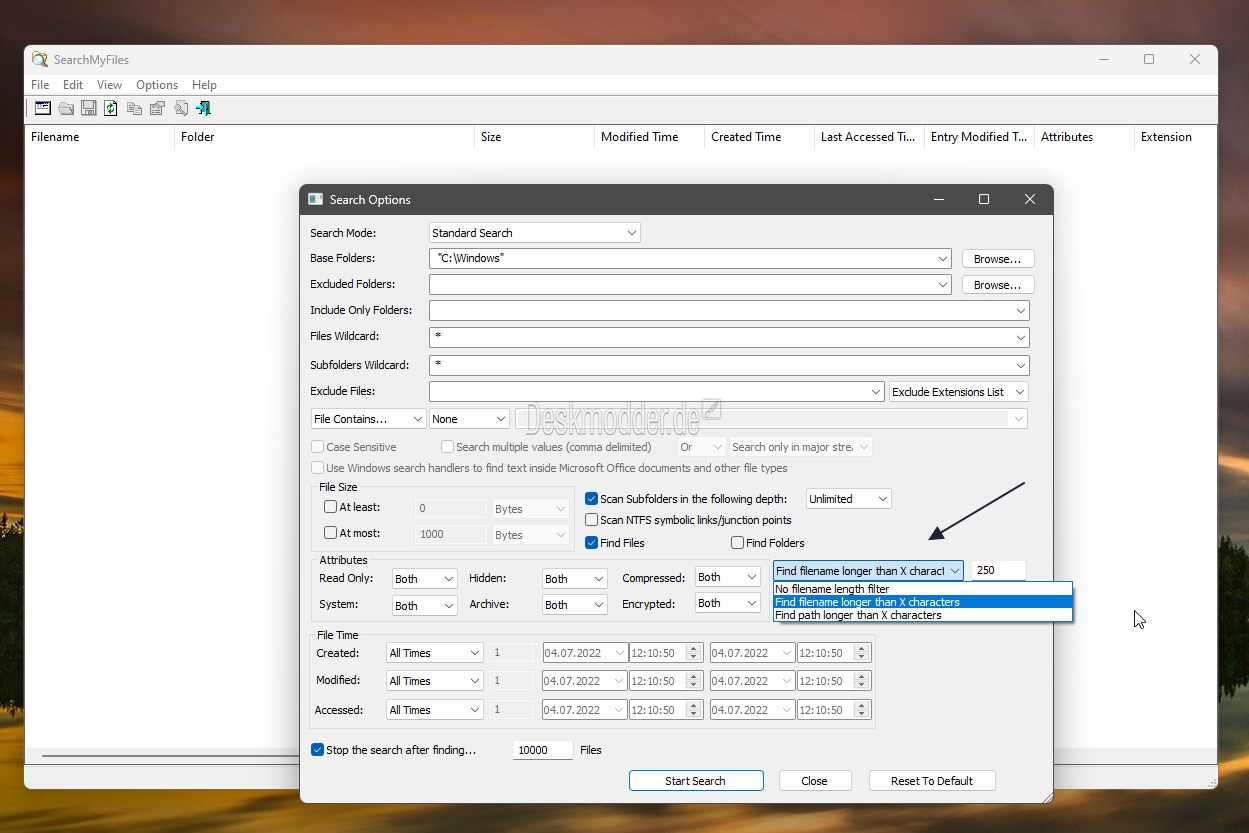1249x833 pixels.
Task: Click Browse for Base Folders
Action: point(998,259)
